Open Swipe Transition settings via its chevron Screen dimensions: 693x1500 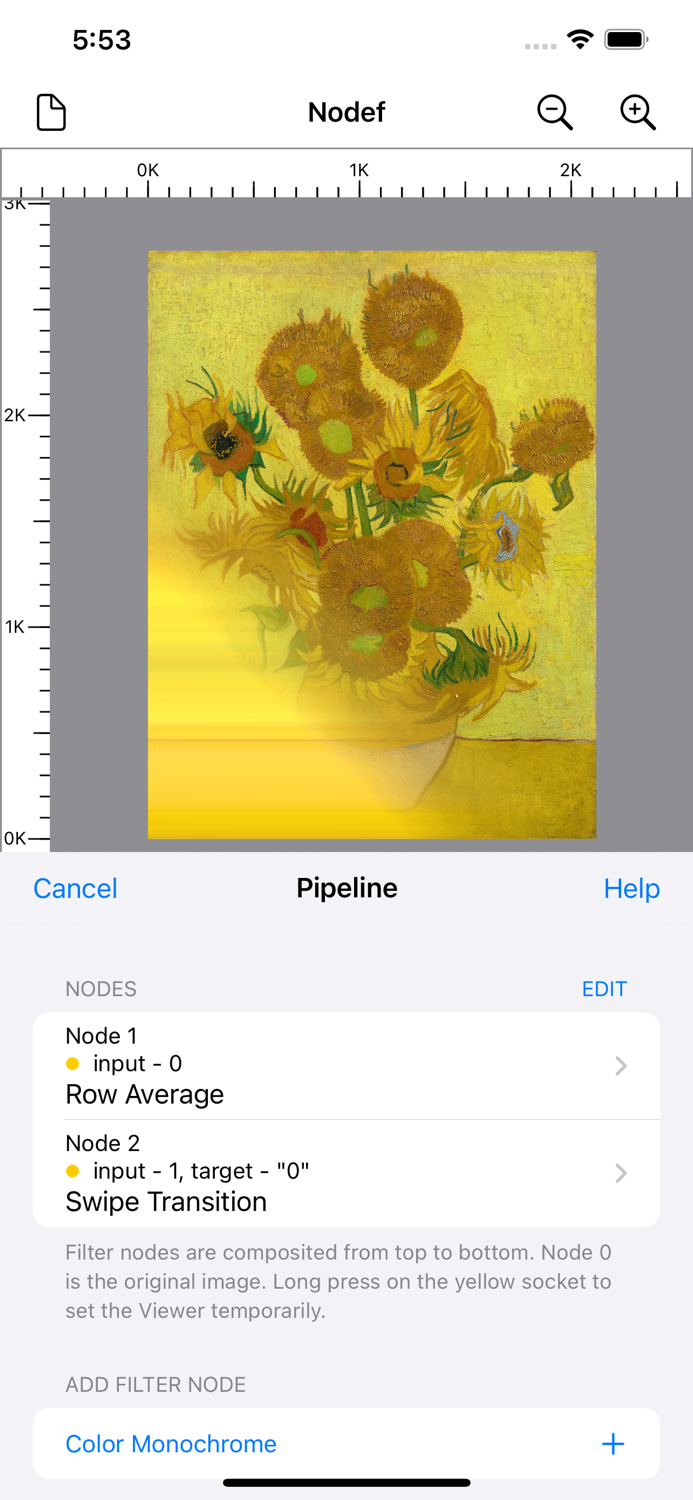(621, 1172)
